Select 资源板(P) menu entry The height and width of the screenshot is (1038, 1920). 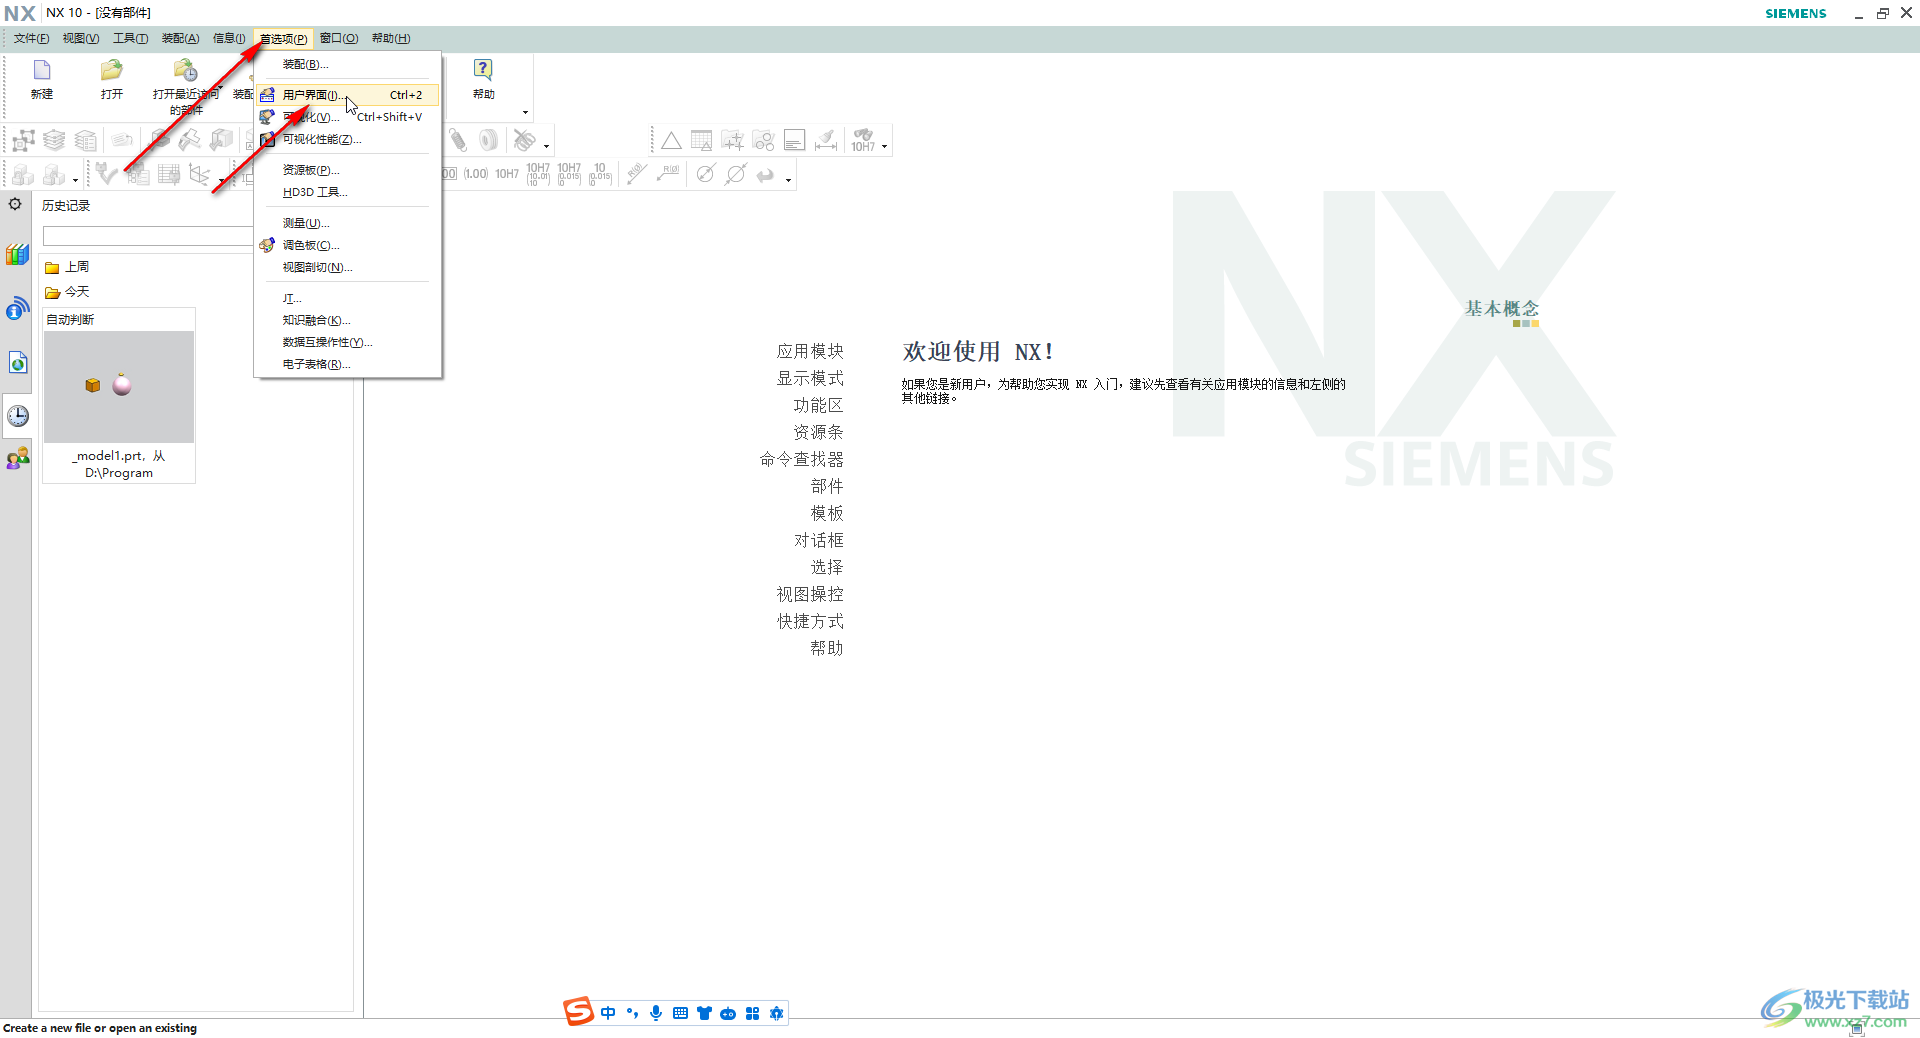click(348, 170)
